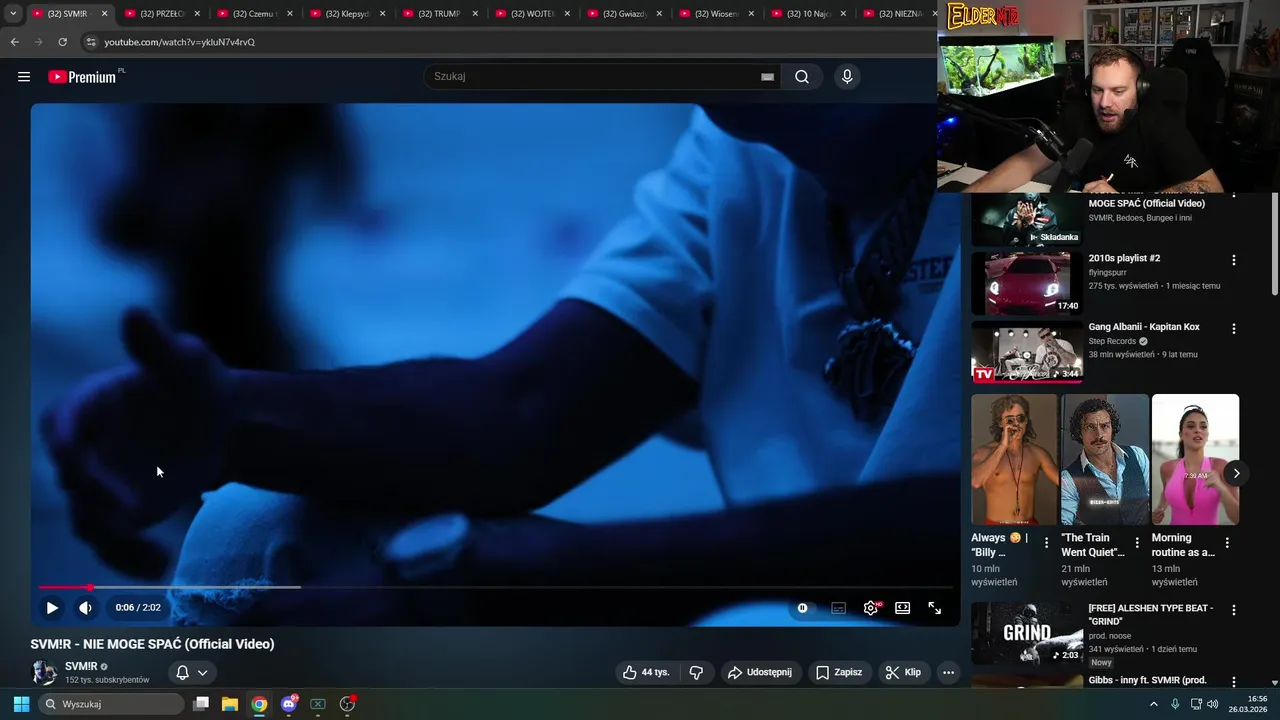Open Gibbs - inny ft. SVM!R title
The image size is (1280, 720).
pos(1148,680)
